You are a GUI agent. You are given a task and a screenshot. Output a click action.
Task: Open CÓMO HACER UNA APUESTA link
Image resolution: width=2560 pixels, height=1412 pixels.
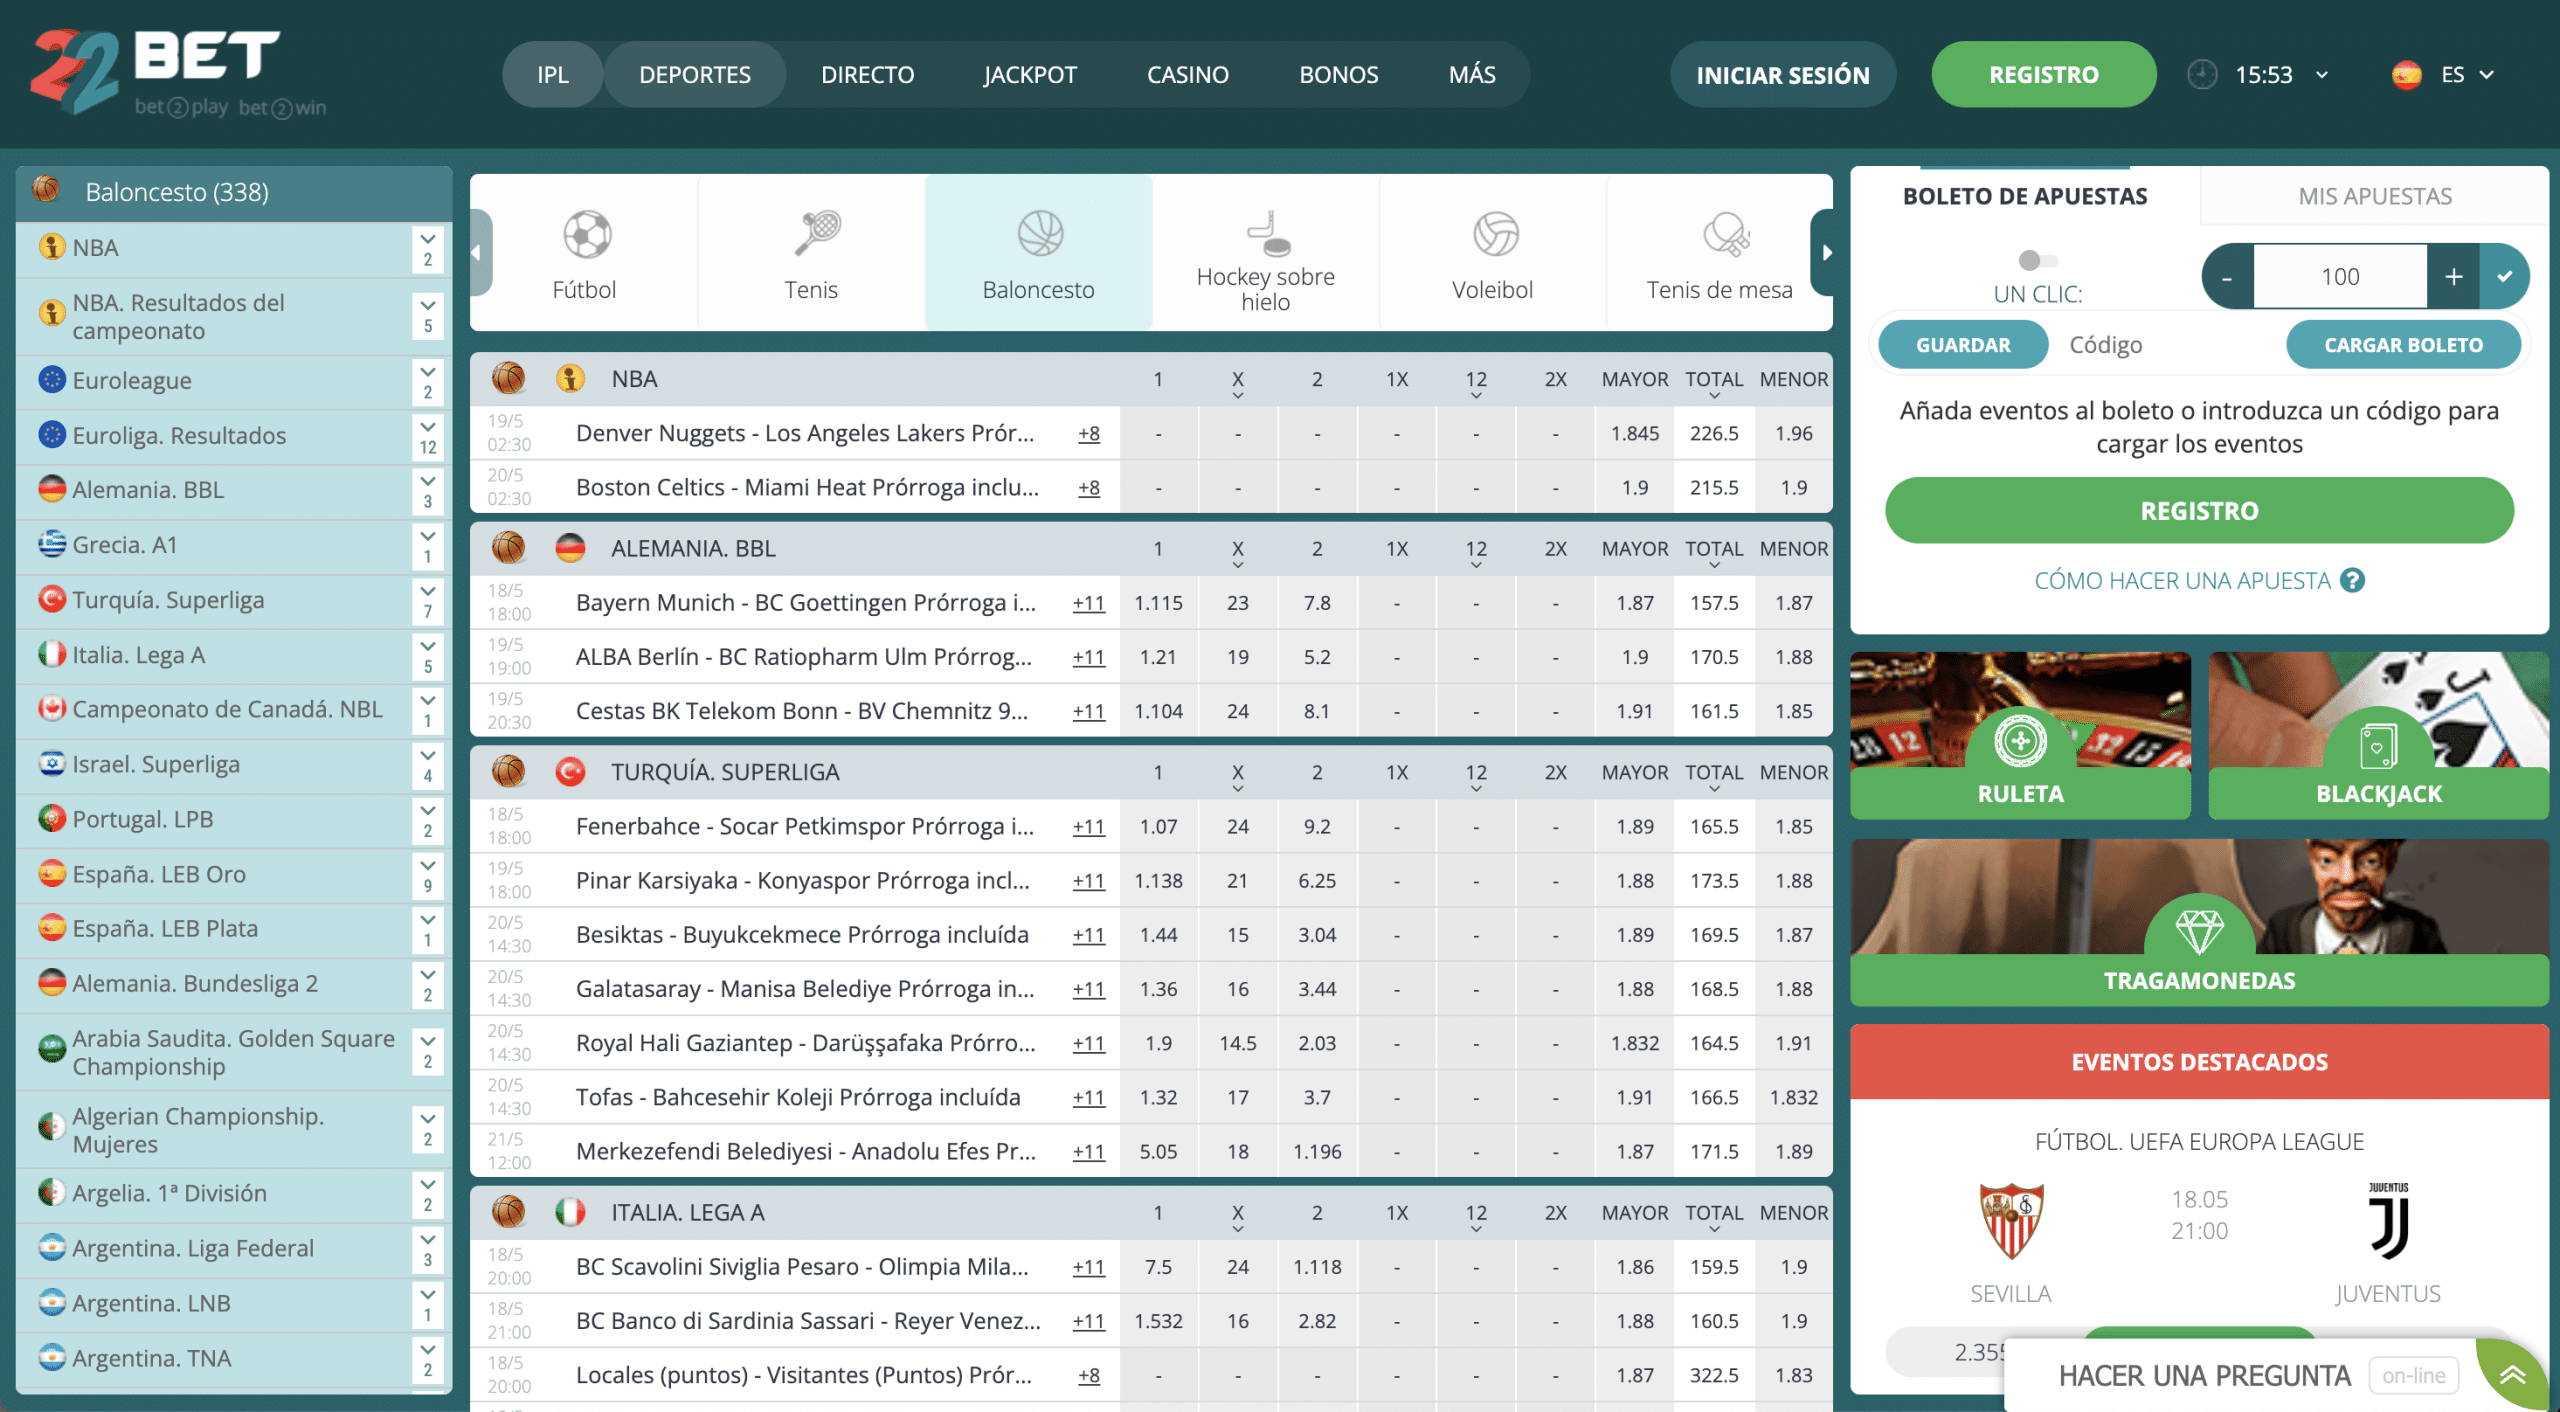2182,580
